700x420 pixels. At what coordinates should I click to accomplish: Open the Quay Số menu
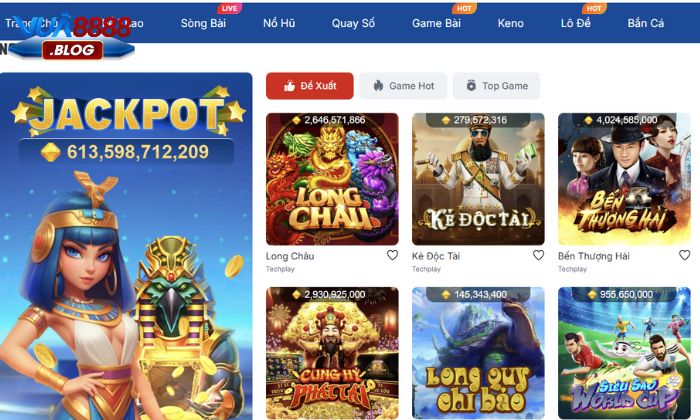[353, 23]
